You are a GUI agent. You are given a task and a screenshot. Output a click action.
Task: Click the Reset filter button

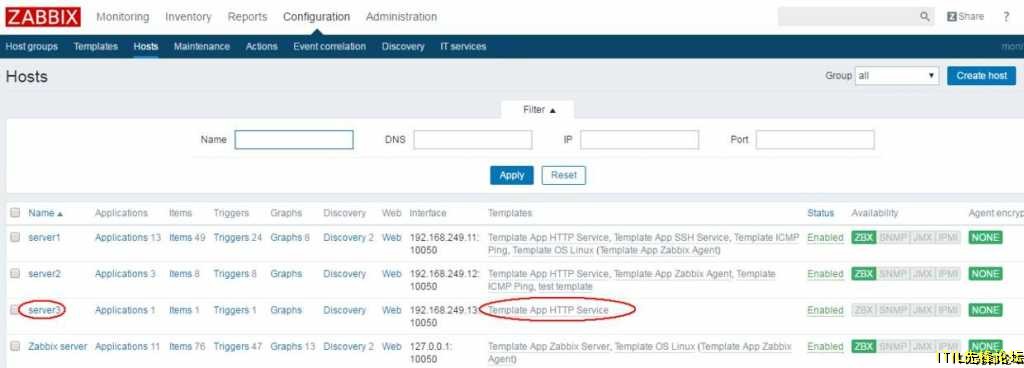pyautogui.click(x=564, y=175)
